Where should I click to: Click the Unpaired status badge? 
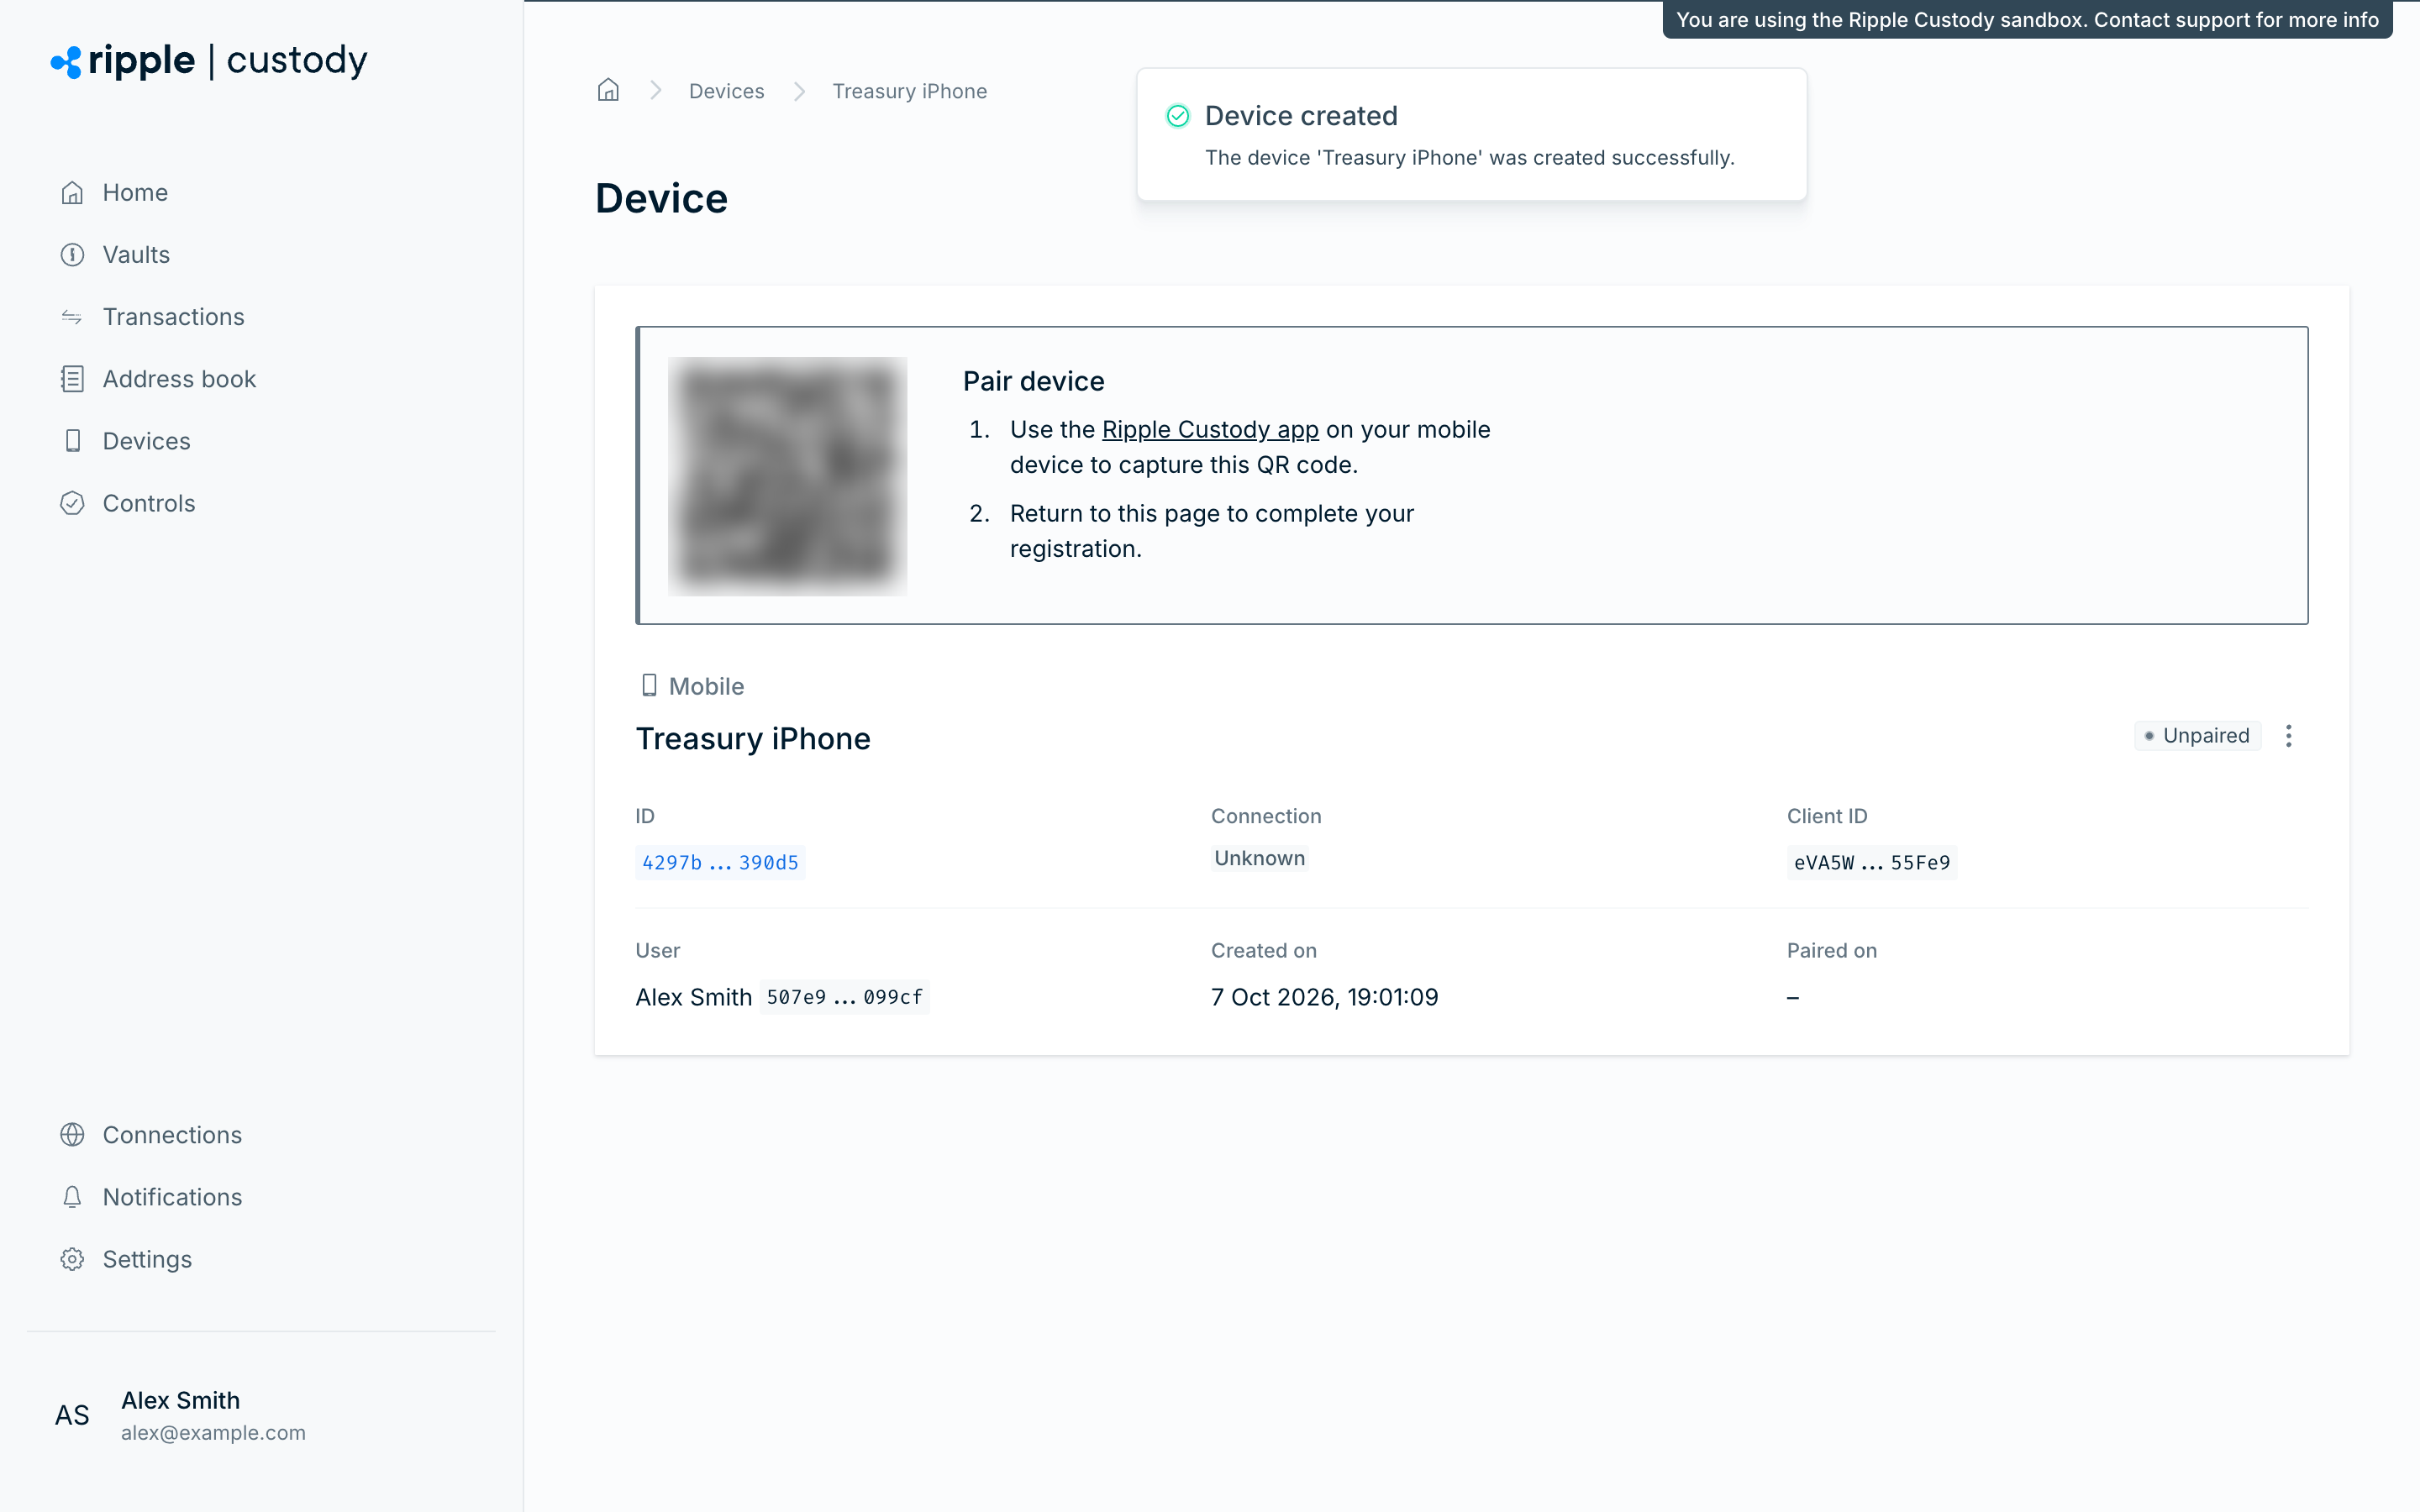tap(2197, 736)
